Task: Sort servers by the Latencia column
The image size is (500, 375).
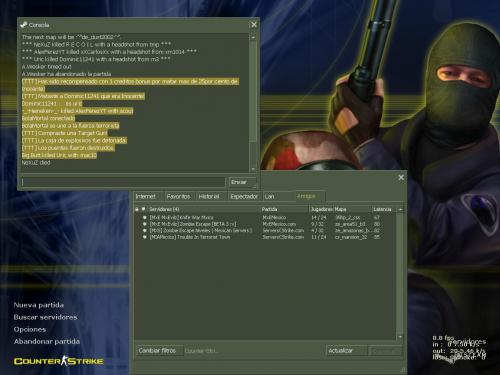Action: pos(384,209)
